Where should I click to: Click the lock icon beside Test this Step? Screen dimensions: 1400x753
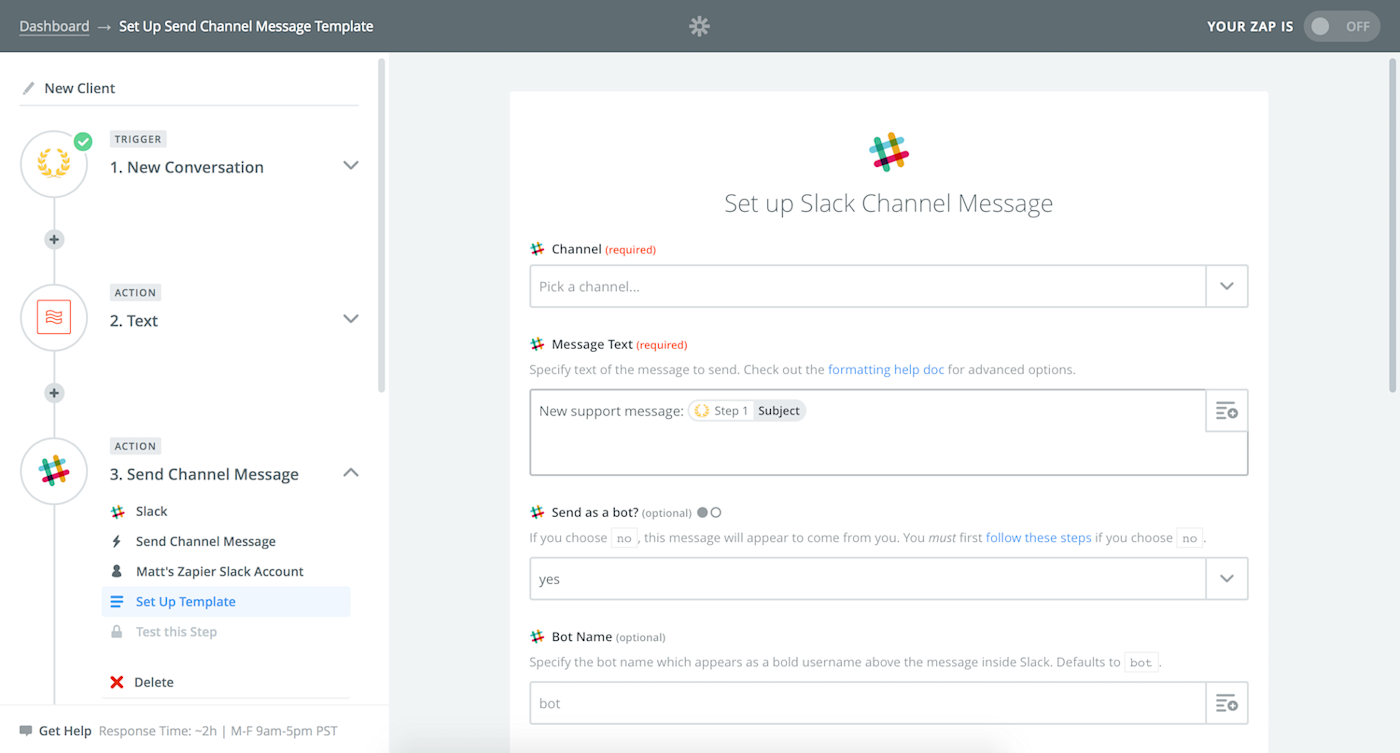point(117,632)
